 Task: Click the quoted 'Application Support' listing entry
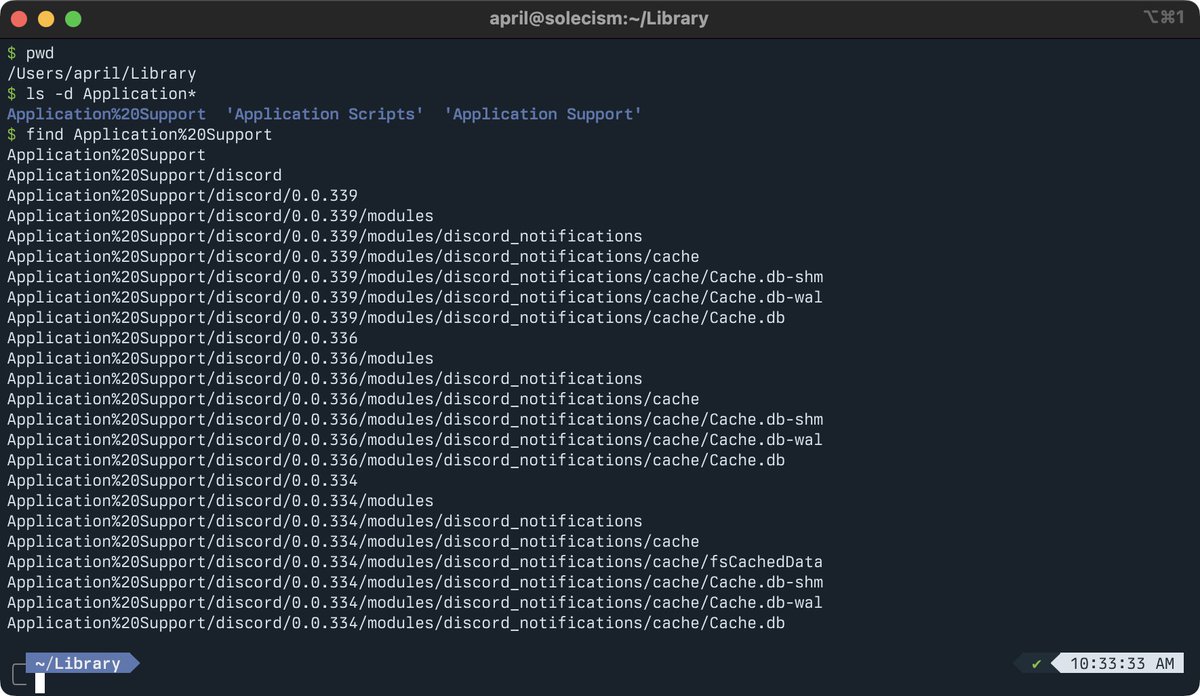pyautogui.click(x=543, y=114)
